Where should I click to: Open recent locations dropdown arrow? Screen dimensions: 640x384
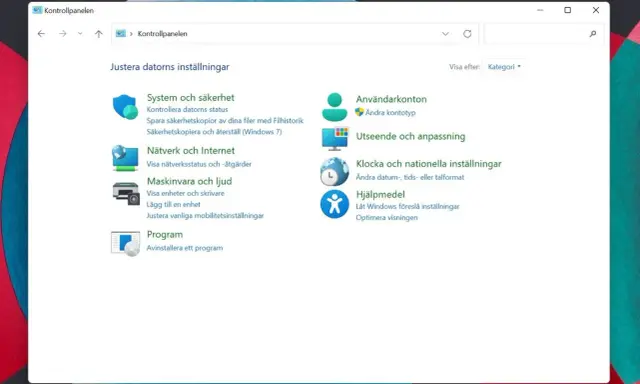[x=80, y=34]
